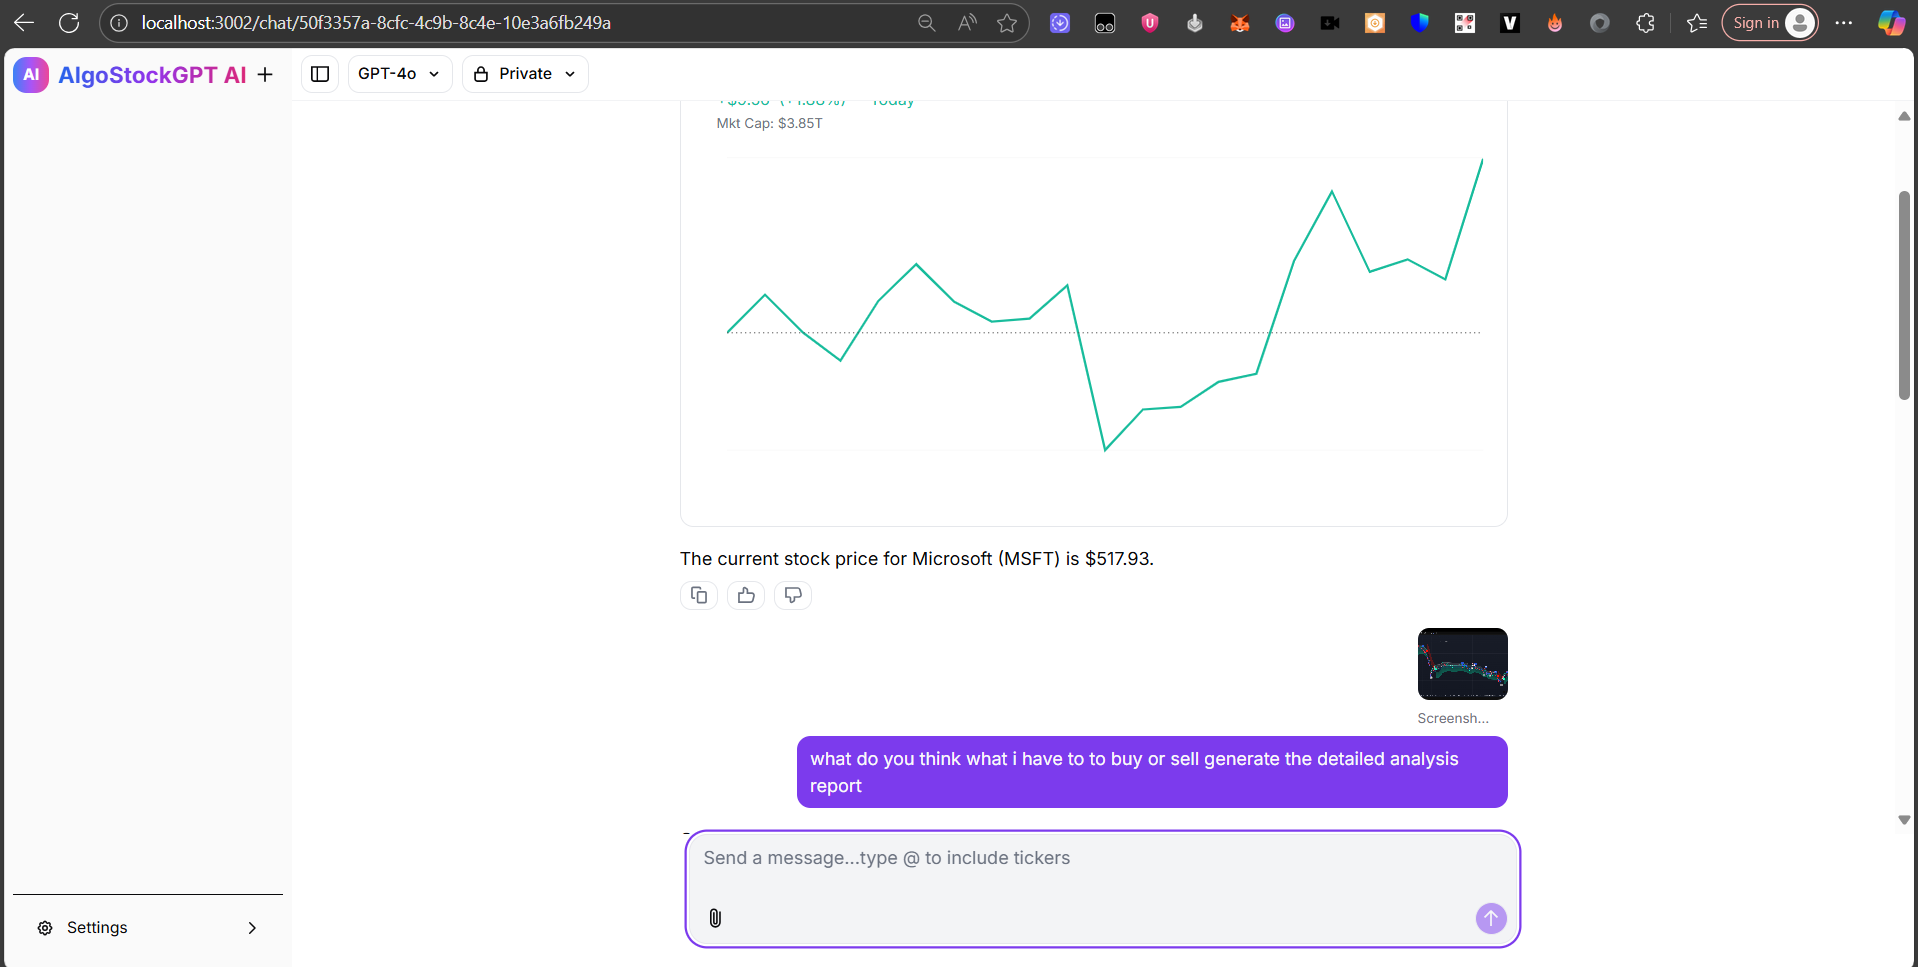This screenshot has width=1918, height=967.
Task: Click the flame extension icon
Action: [1555, 23]
